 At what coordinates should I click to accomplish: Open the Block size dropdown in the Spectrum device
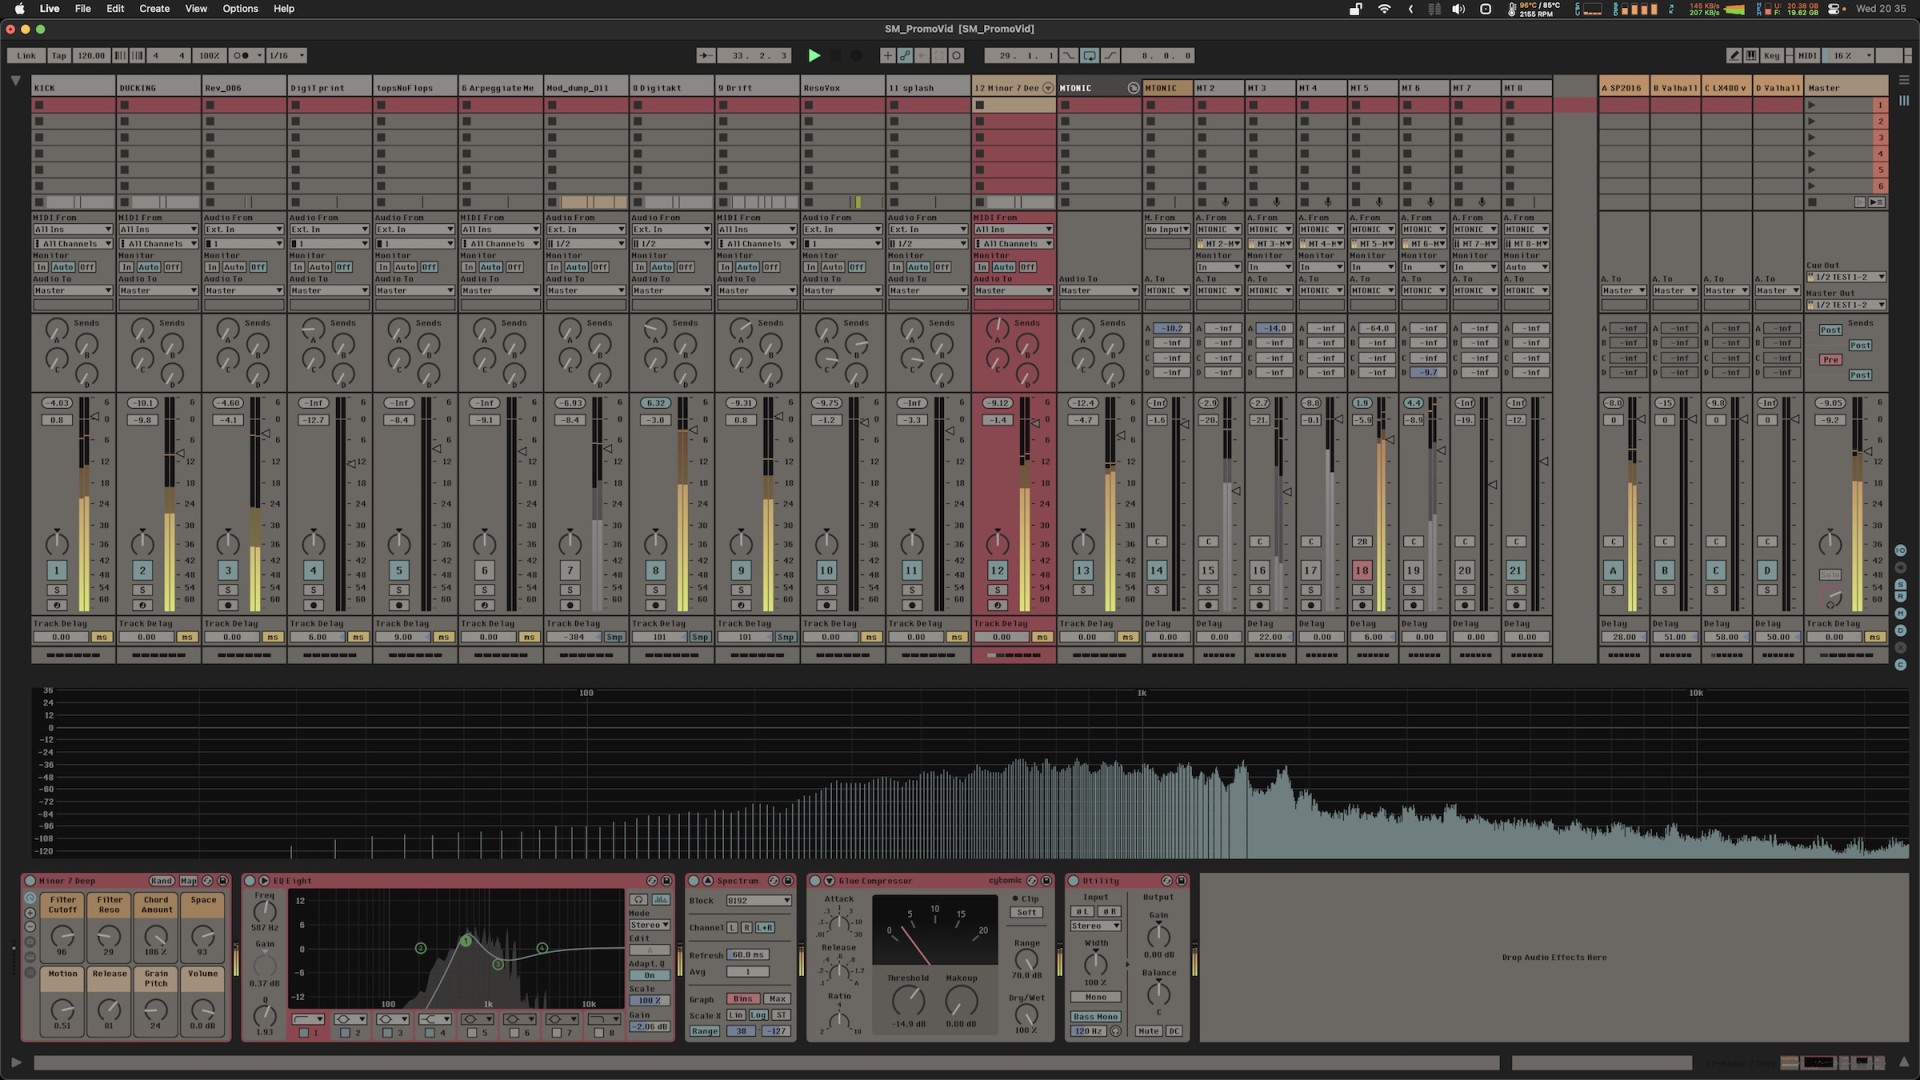[757, 900]
